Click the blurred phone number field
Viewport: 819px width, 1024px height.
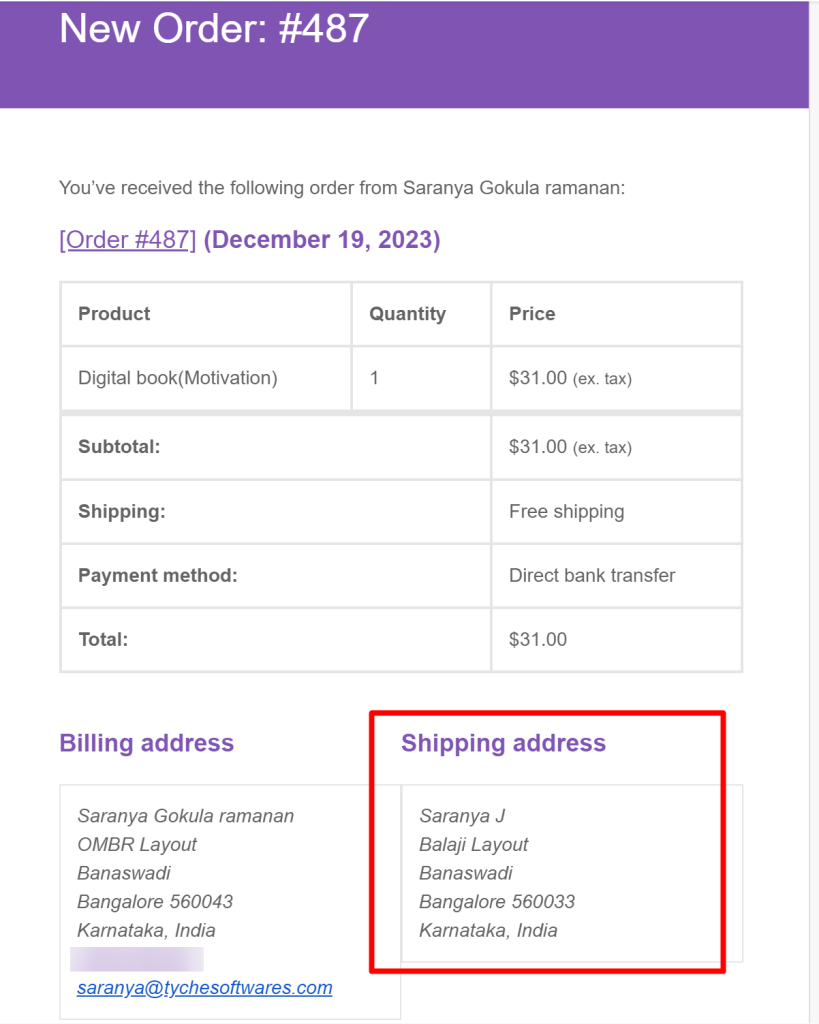coord(137,959)
